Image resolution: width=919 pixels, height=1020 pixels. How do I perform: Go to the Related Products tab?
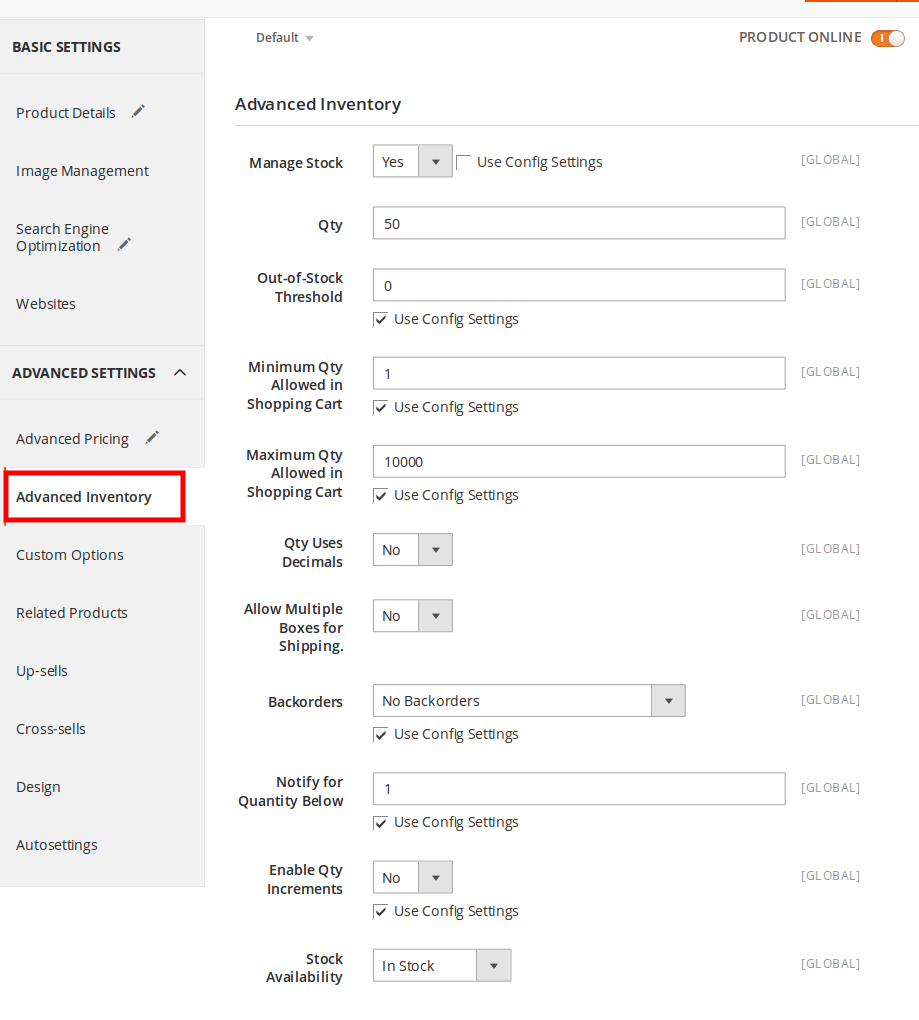coord(72,613)
